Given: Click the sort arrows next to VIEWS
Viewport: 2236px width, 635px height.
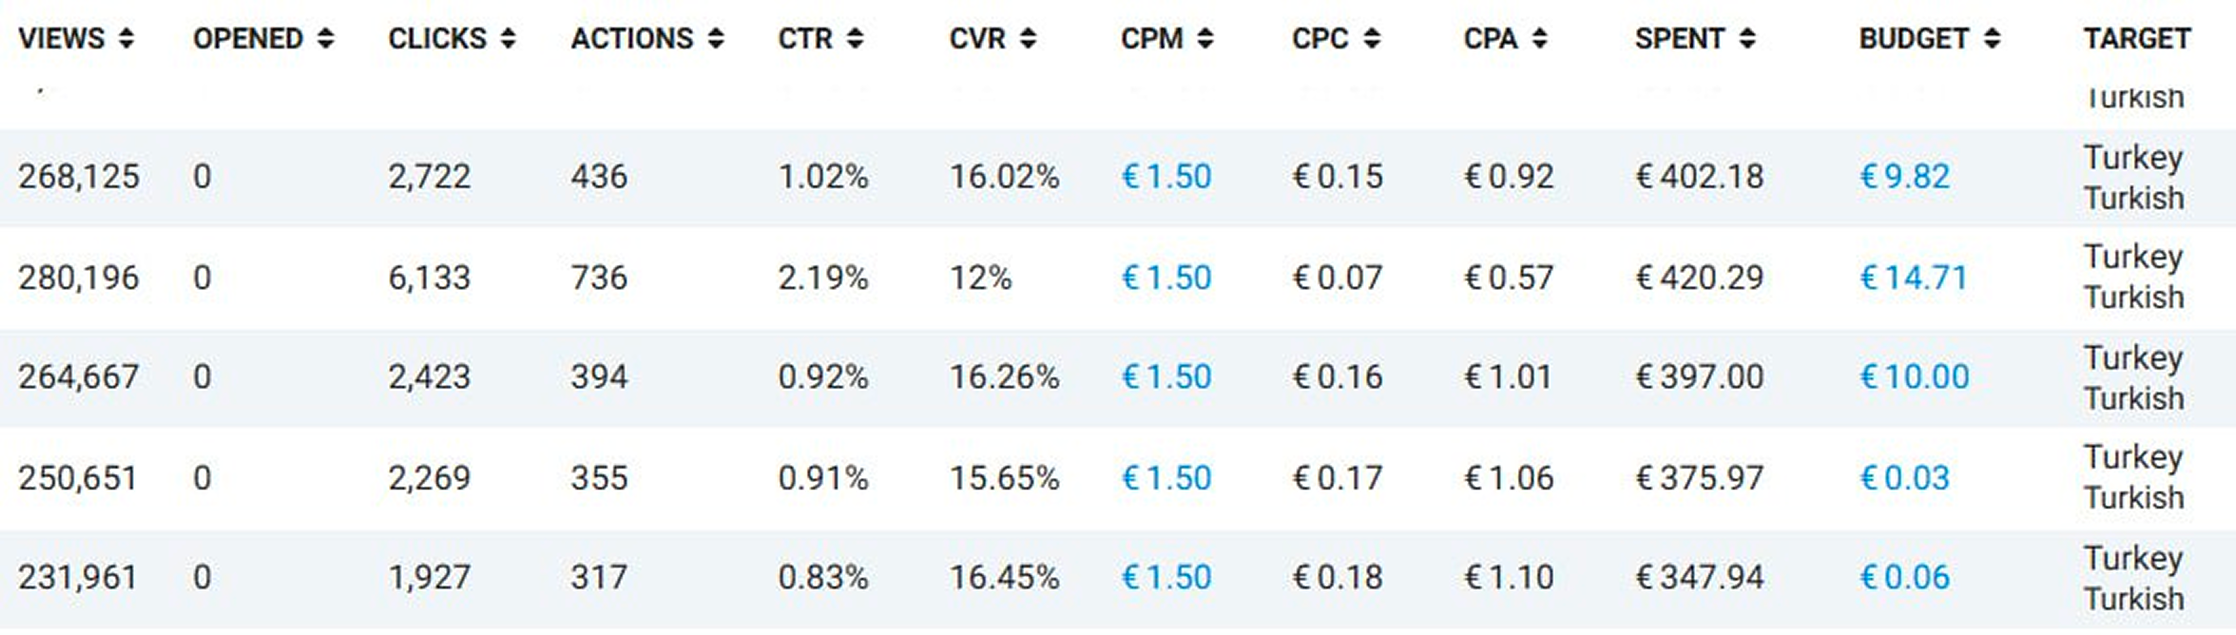Looking at the screenshot, I should coord(126,39).
